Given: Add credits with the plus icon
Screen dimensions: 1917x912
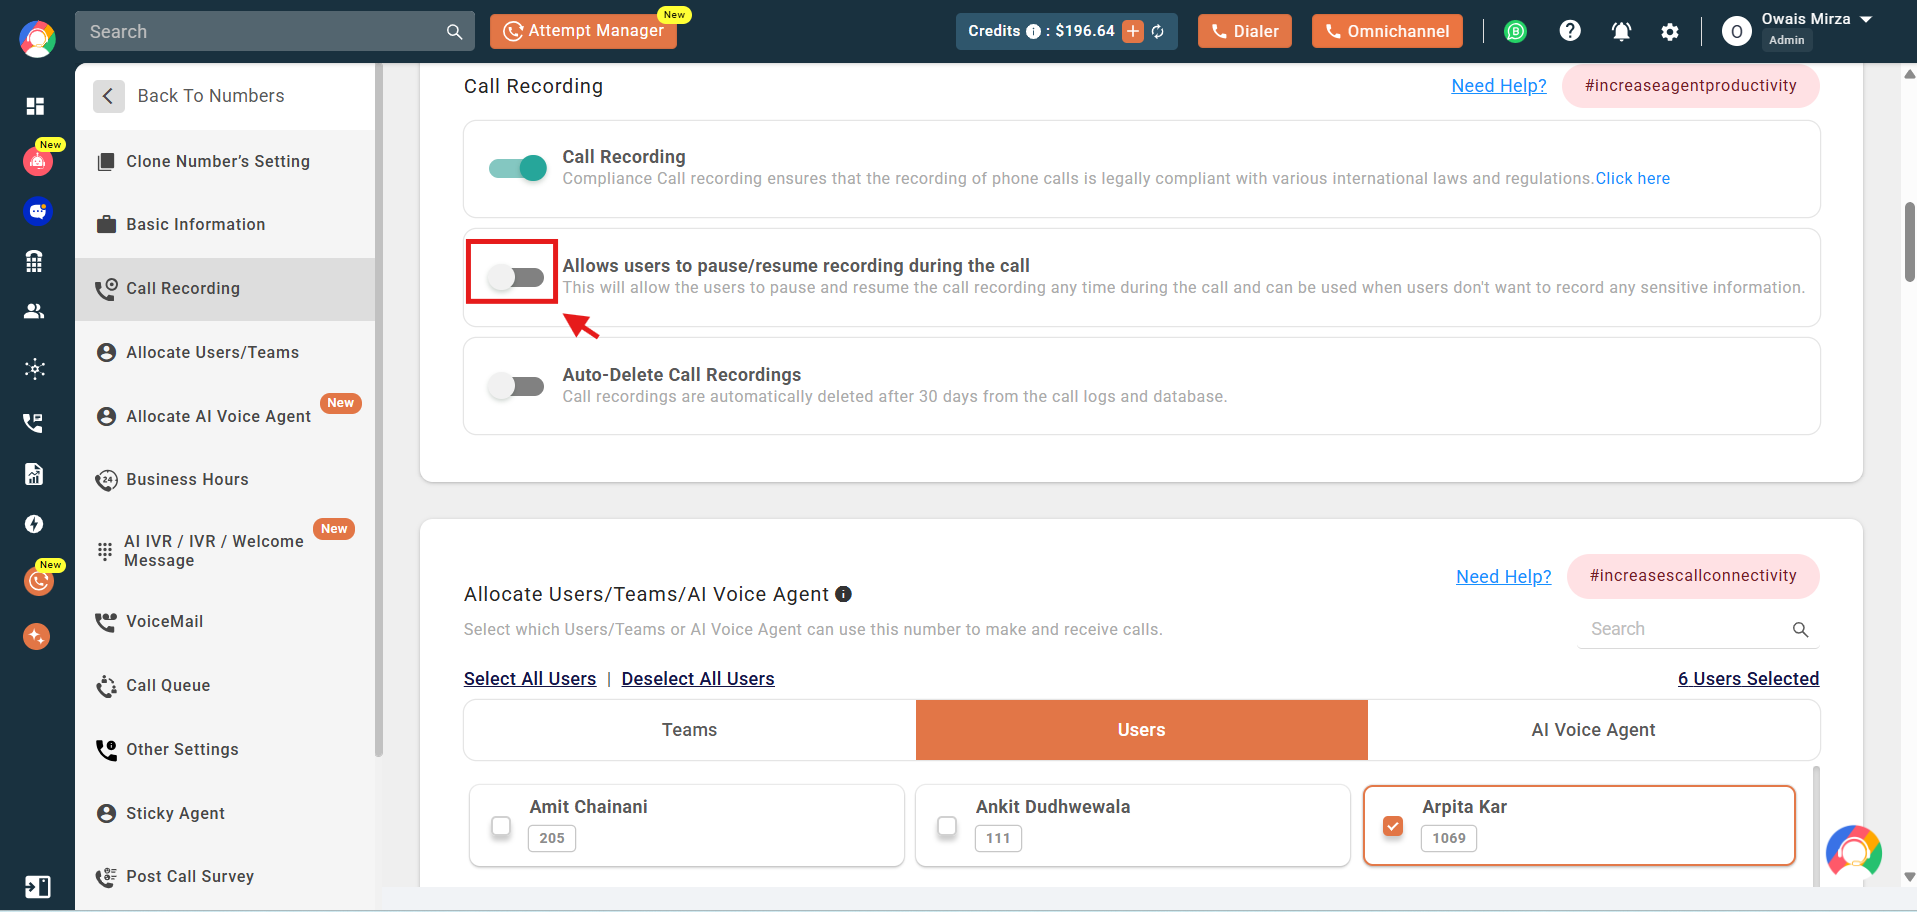Looking at the screenshot, I should coord(1133,31).
